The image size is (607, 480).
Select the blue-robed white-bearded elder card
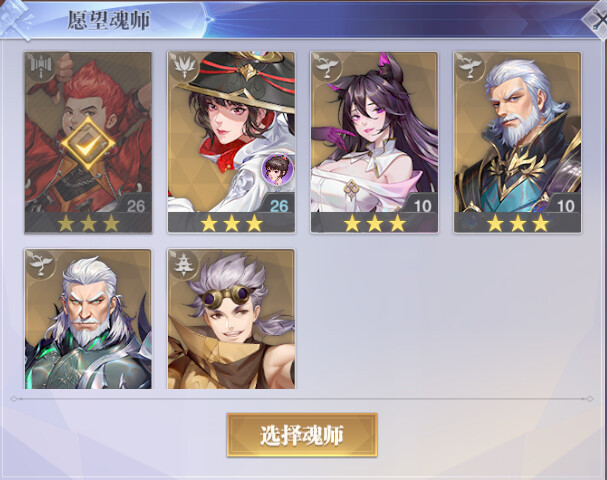click(518, 142)
